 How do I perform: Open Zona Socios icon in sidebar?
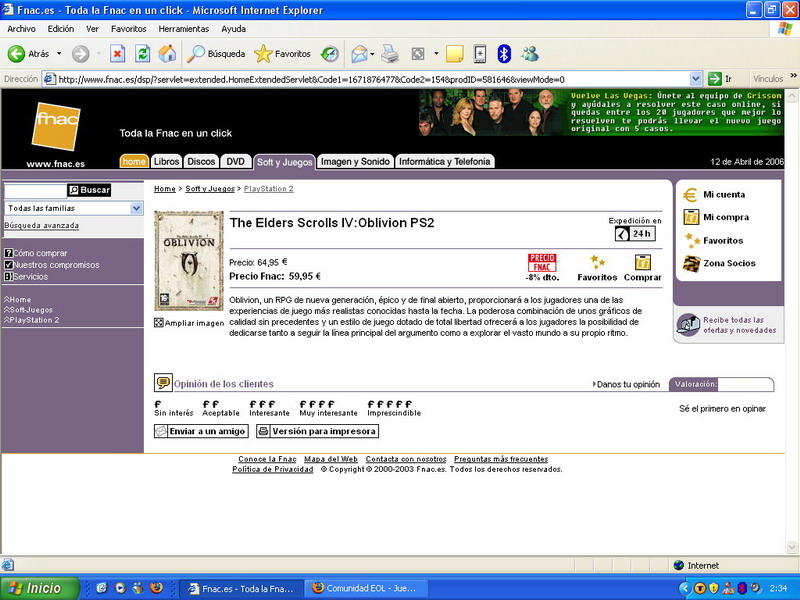(690, 264)
